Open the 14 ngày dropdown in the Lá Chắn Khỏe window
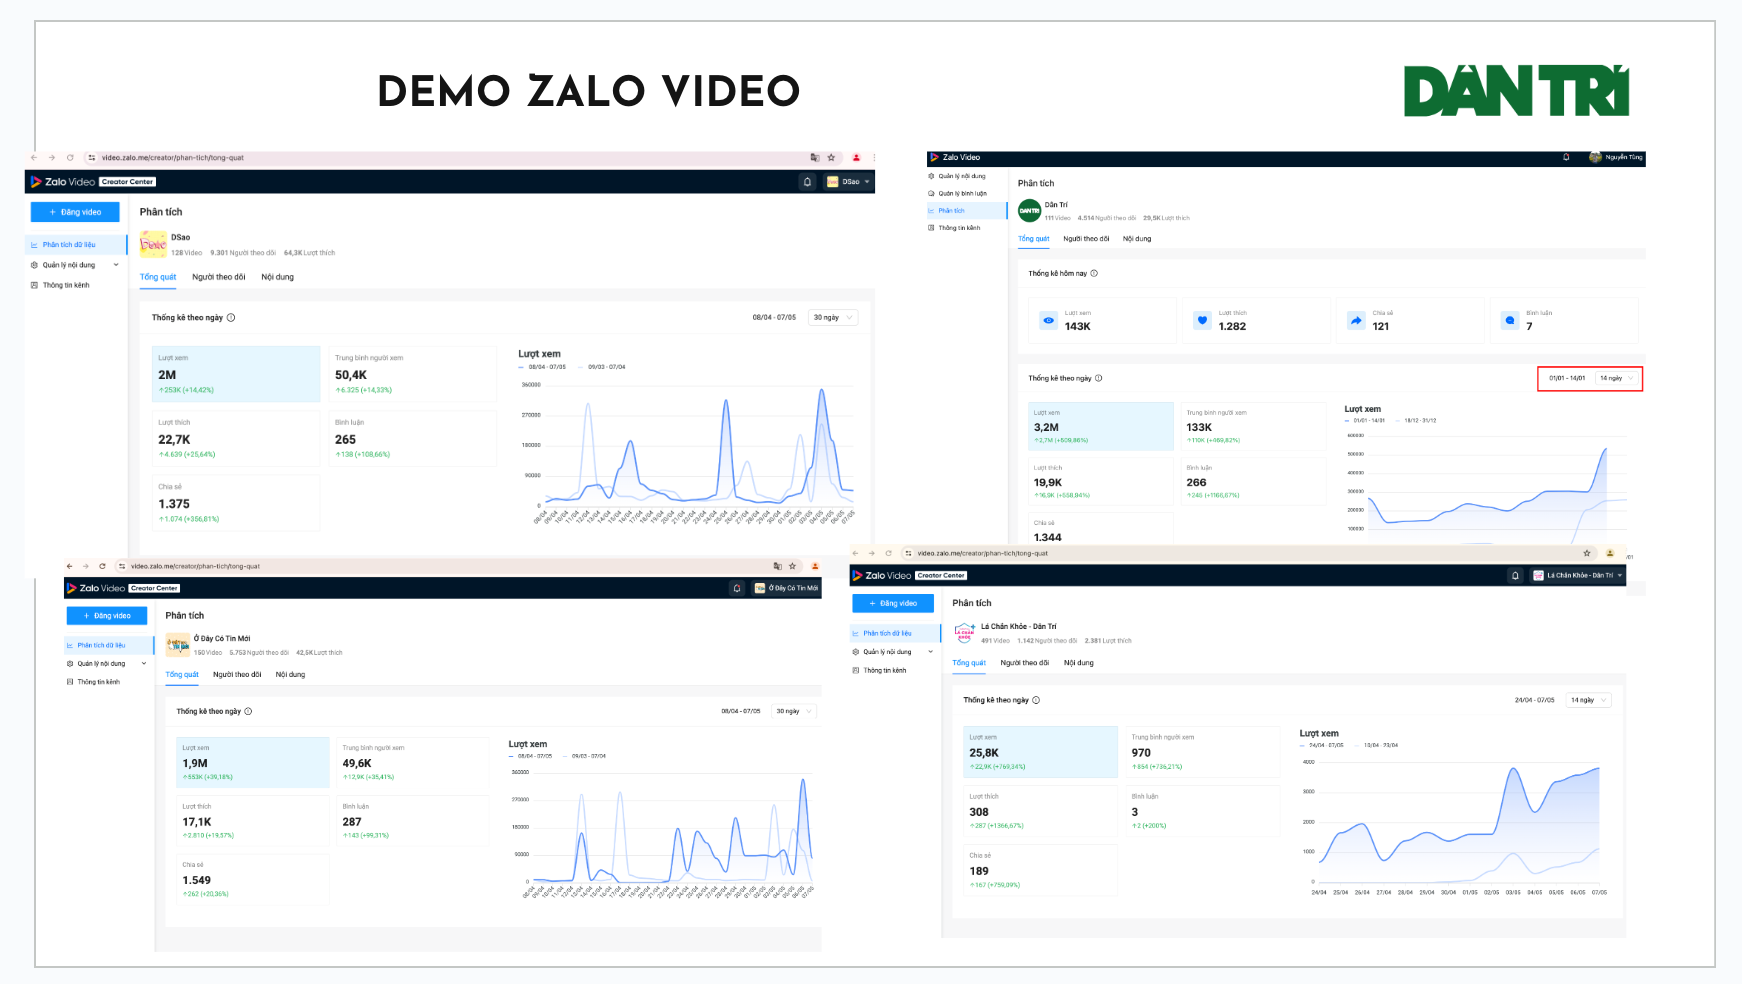This screenshot has width=1742, height=984. click(x=1589, y=700)
